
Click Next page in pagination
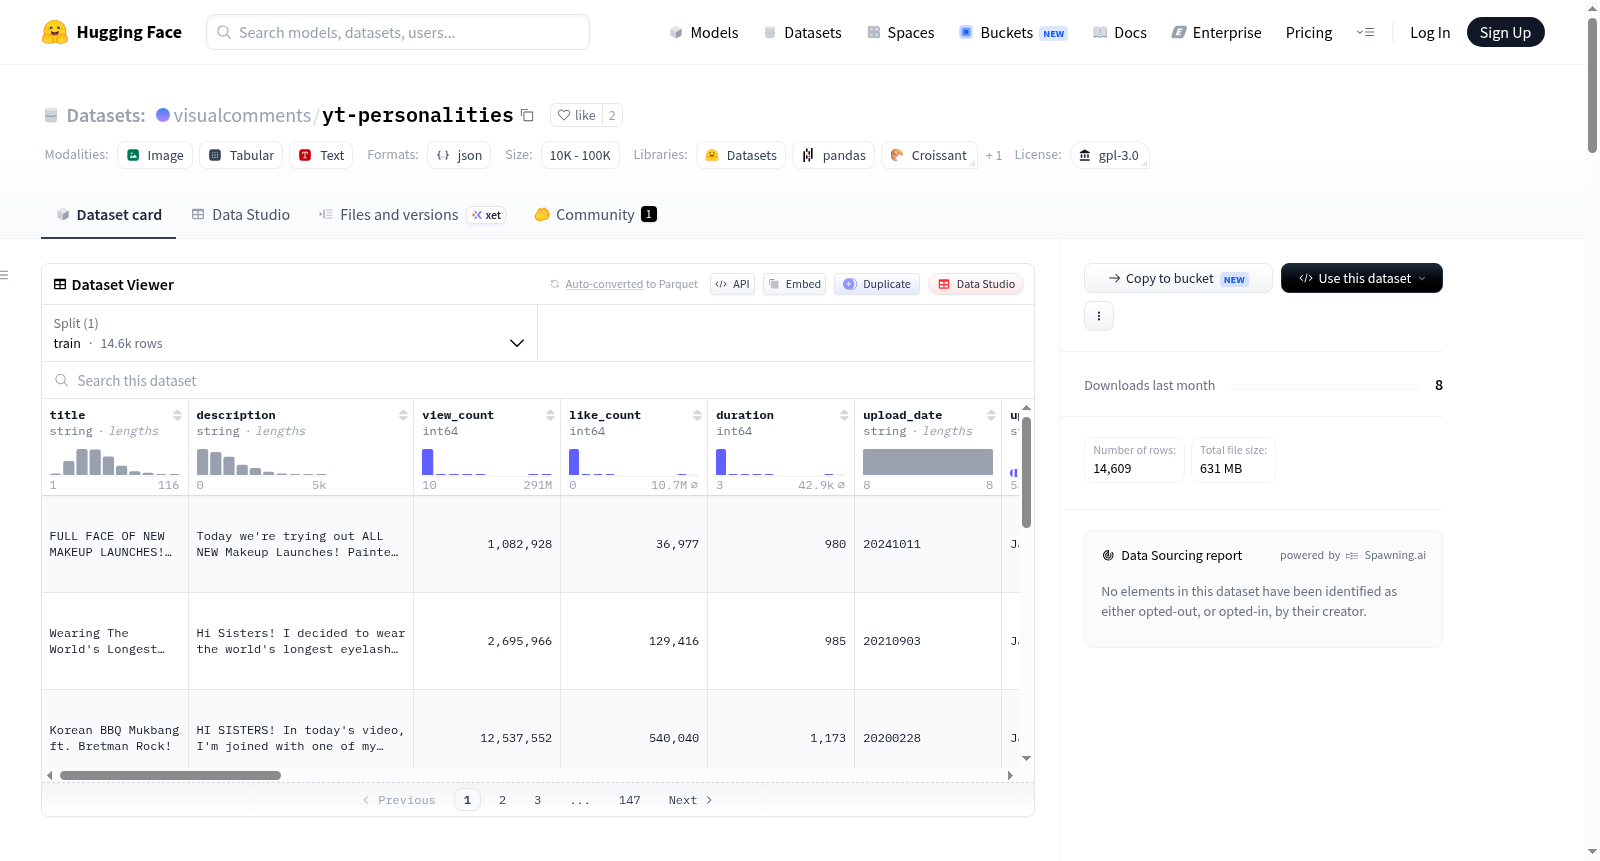tap(690, 800)
